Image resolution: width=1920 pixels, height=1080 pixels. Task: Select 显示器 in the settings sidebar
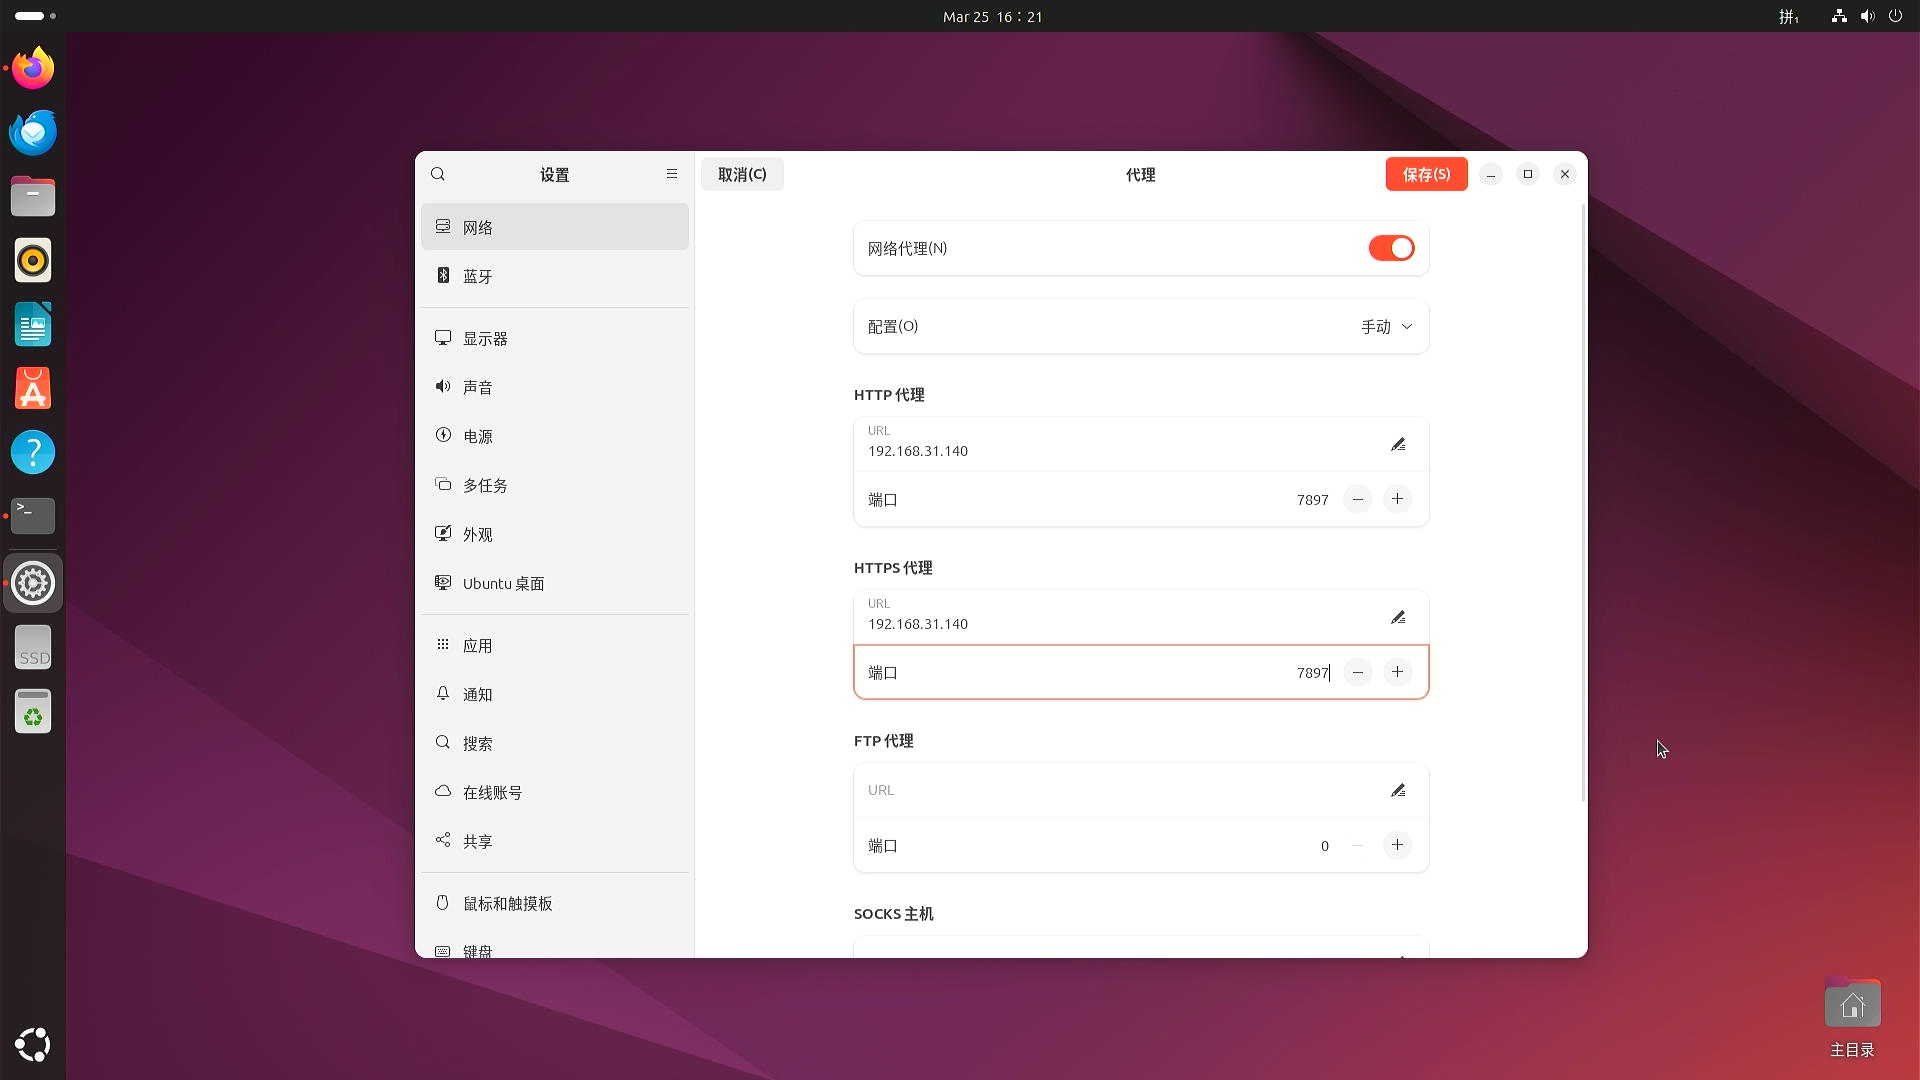pos(485,338)
